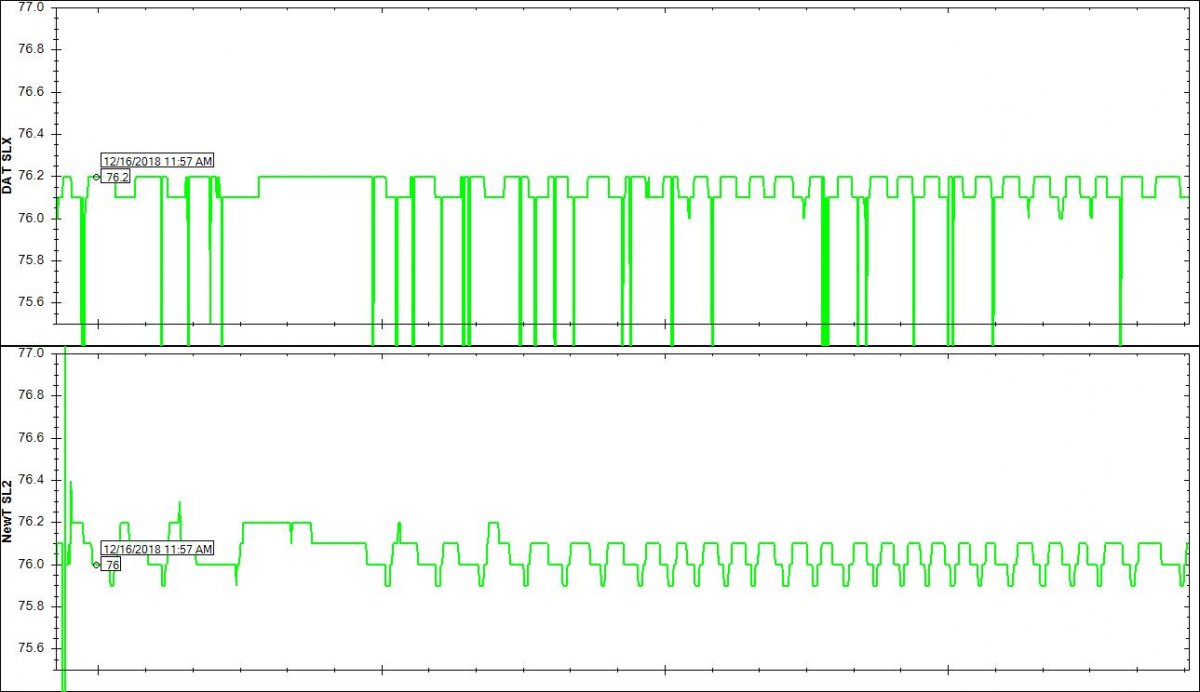Click the data point marker on the NewT SL2 chart

(96, 564)
